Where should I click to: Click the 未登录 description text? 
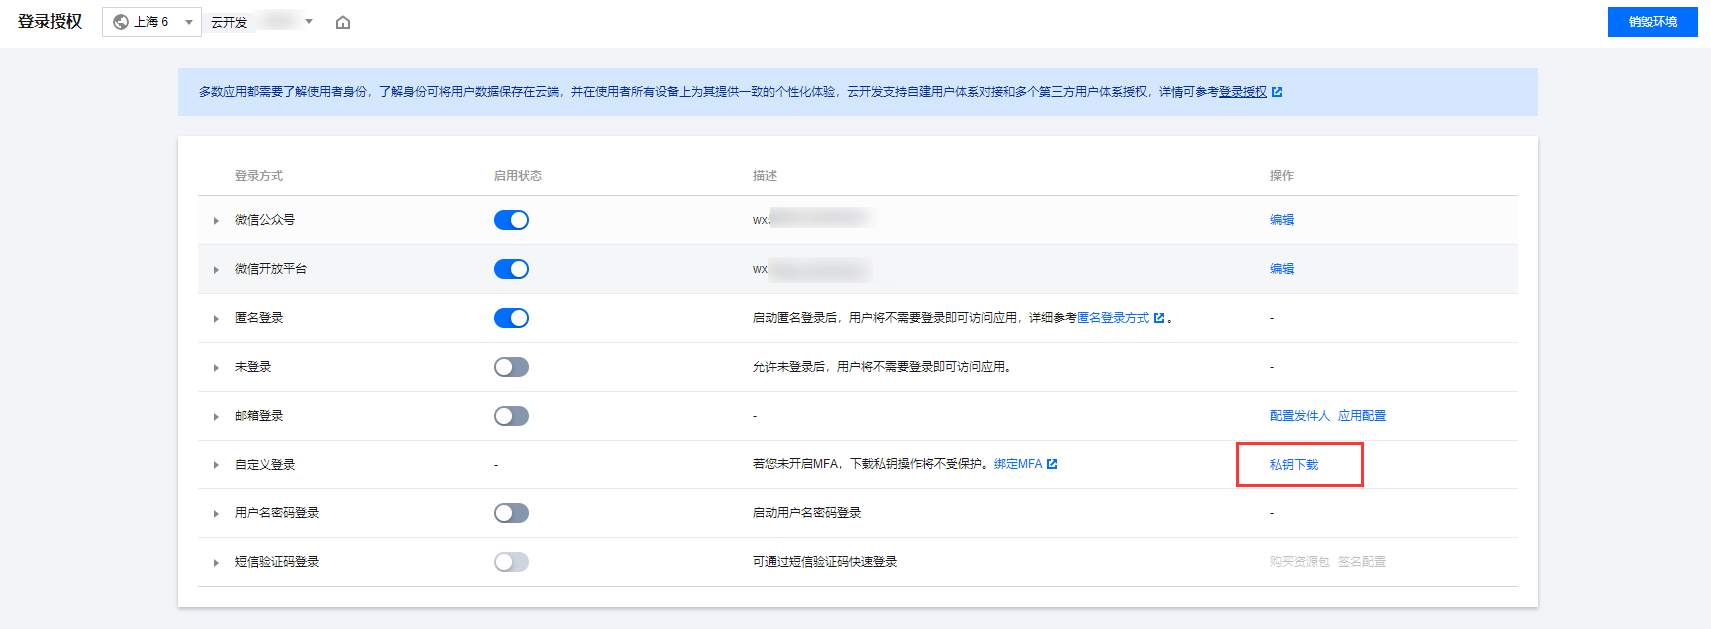pos(884,367)
